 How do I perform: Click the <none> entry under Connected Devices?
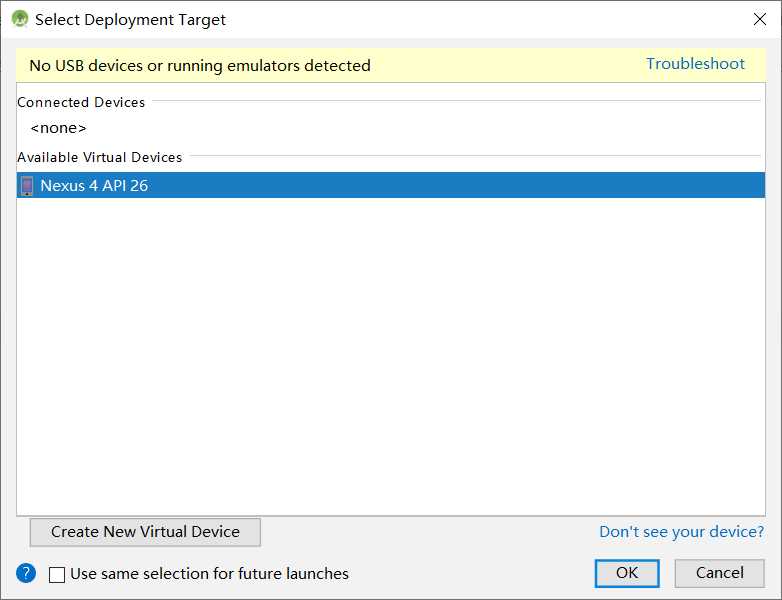(x=58, y=128)
